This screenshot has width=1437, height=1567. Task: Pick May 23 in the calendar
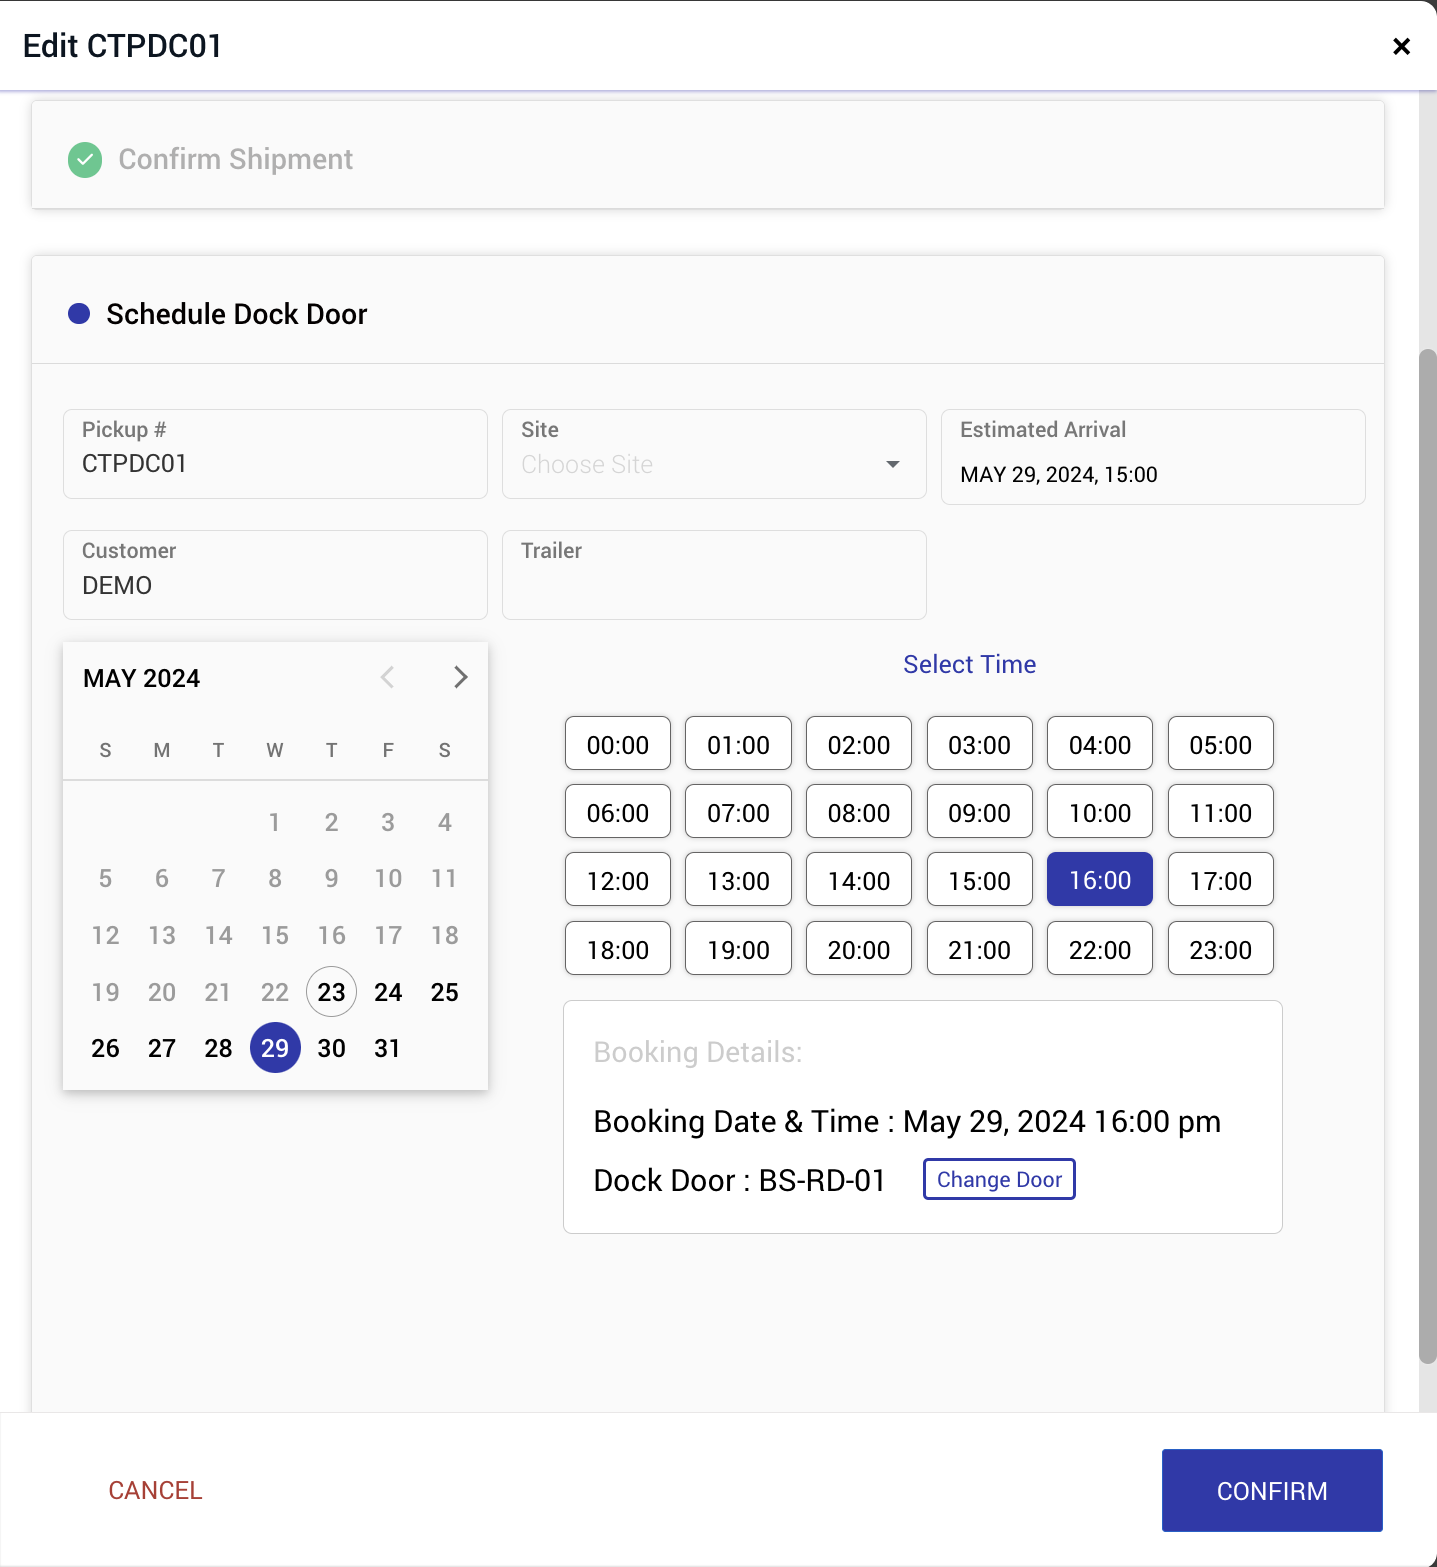pos(331,991)
